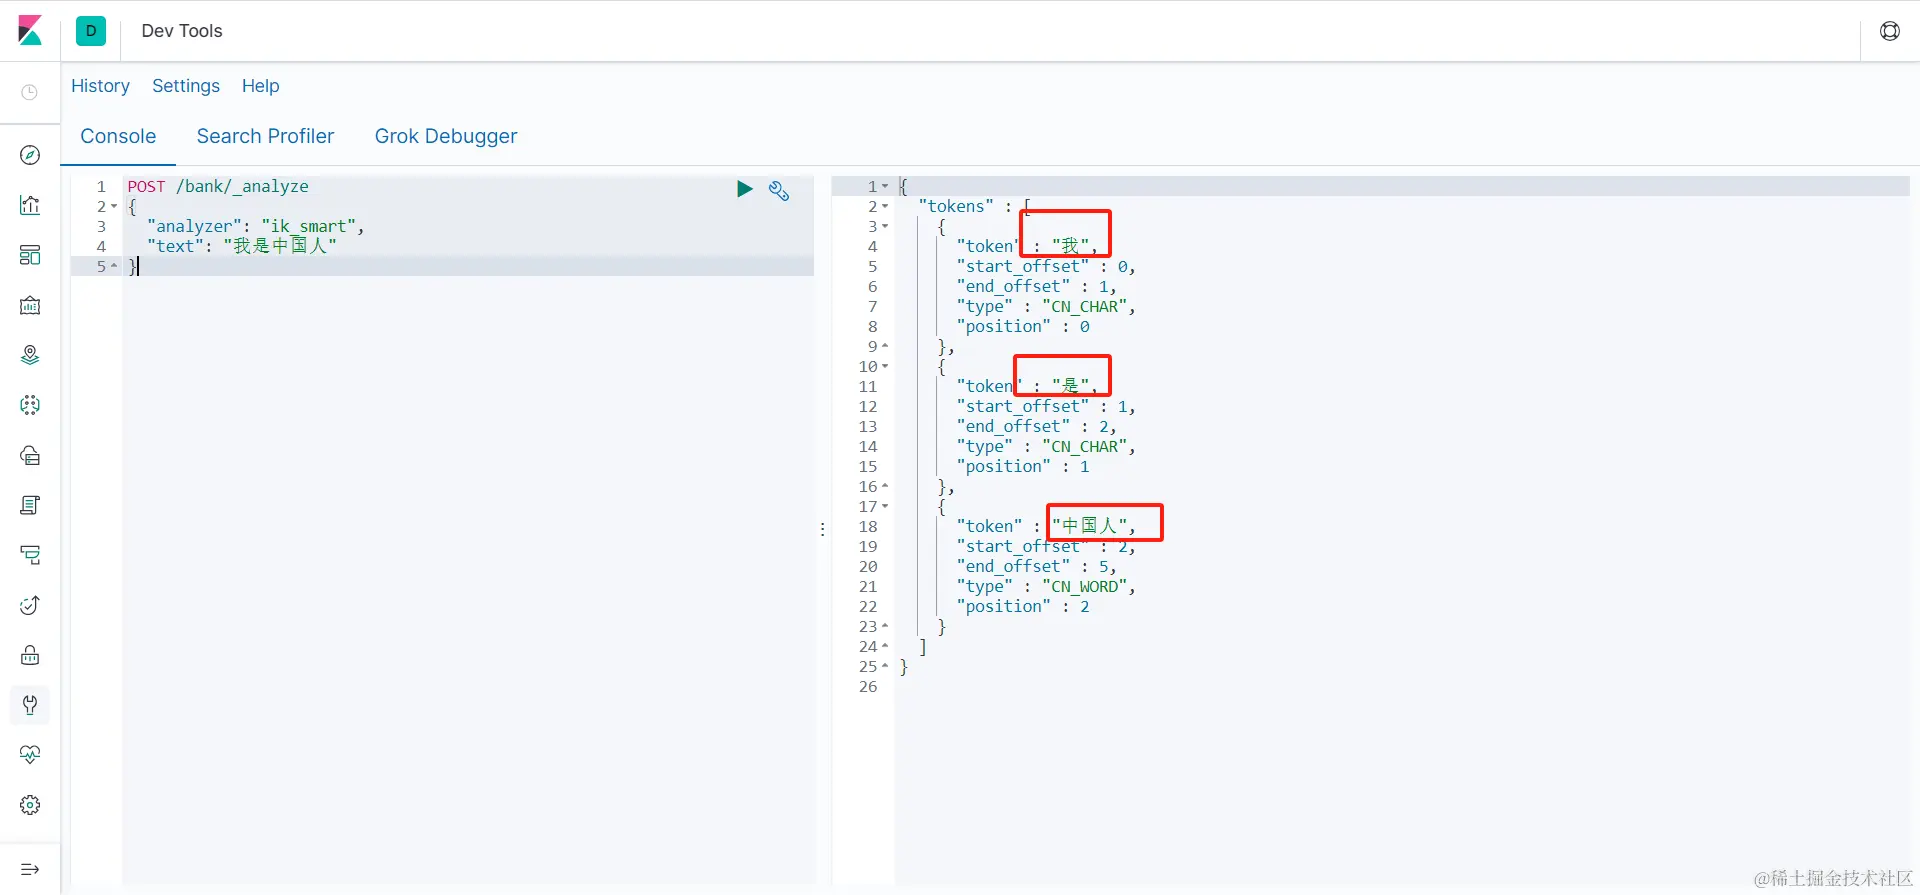Click the "中国人" token value
The height and width of the screenshot is (895, 1920).
point(1089,526)
